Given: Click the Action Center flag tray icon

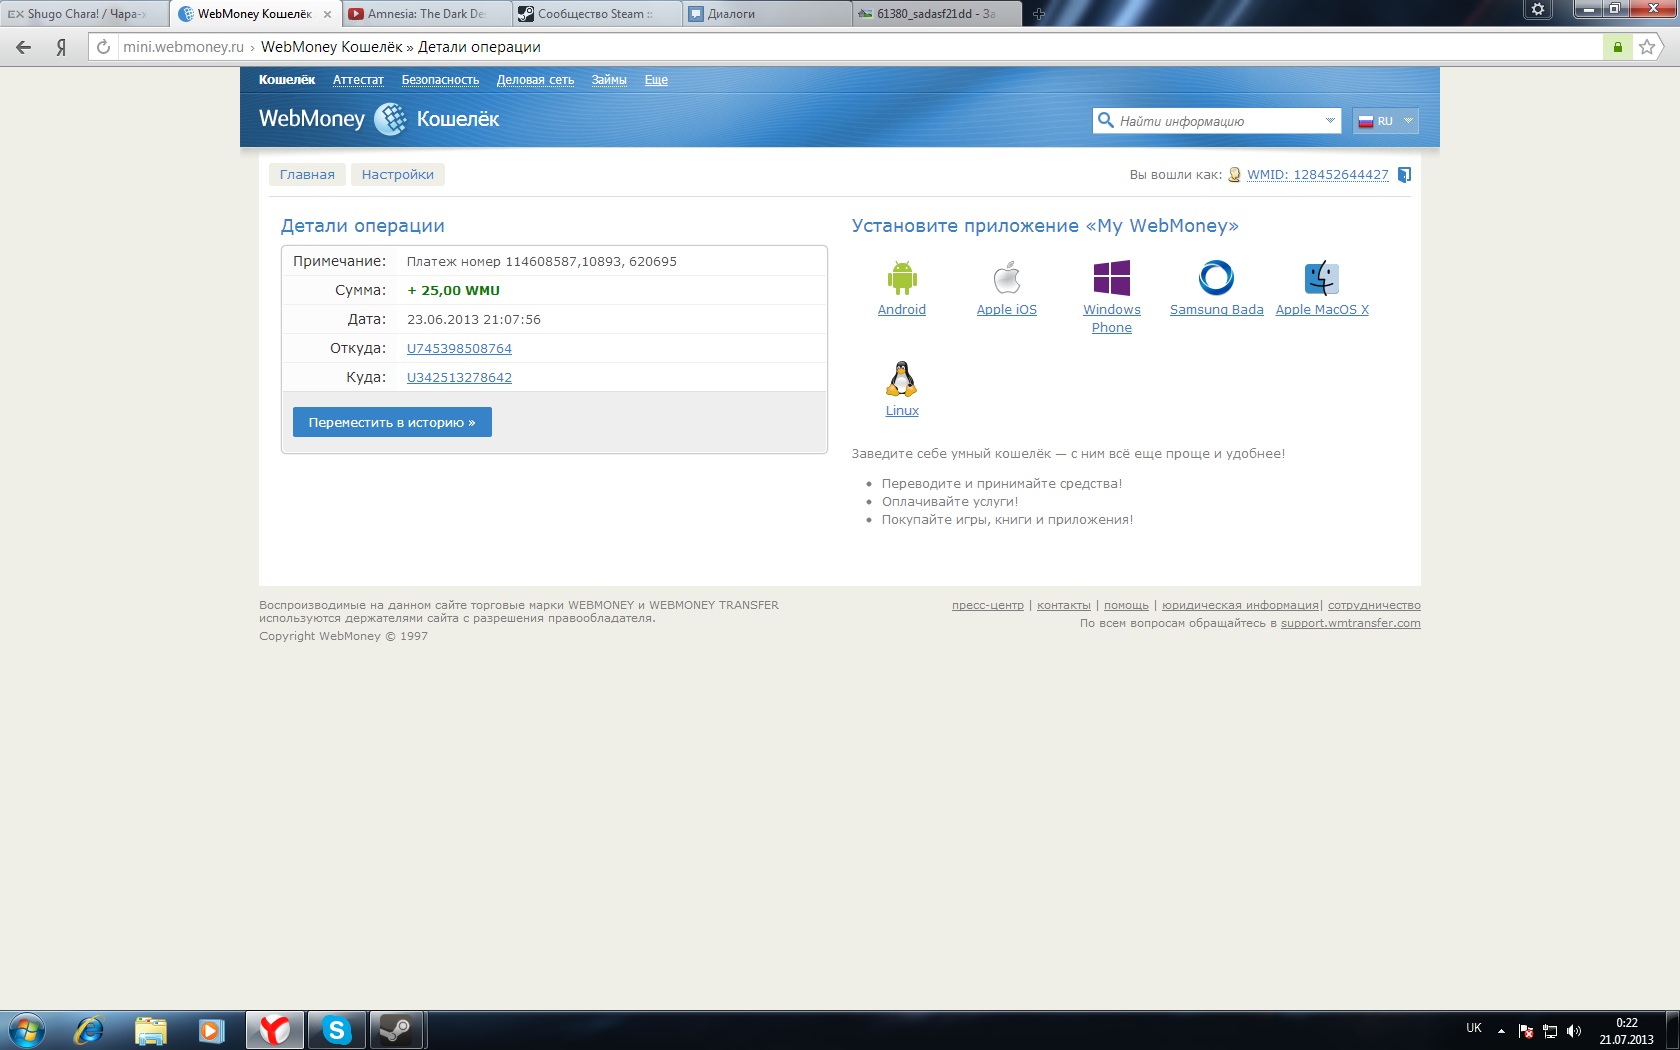Looking at the screenshot, I should click(1526, 1031).
